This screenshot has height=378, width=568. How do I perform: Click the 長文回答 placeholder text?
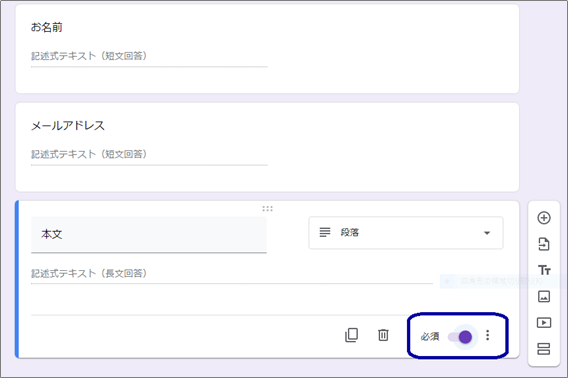tap(89, 273)
